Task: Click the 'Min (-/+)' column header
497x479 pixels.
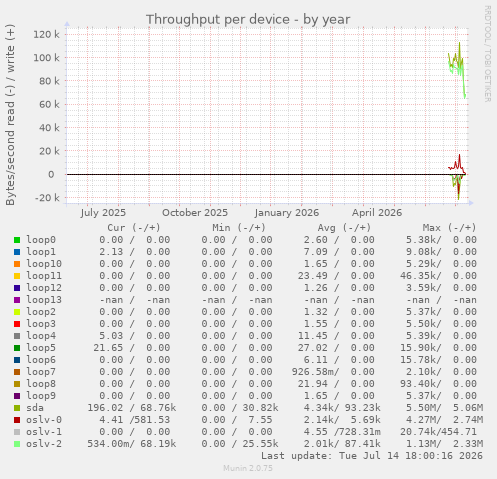Action: 239,228
